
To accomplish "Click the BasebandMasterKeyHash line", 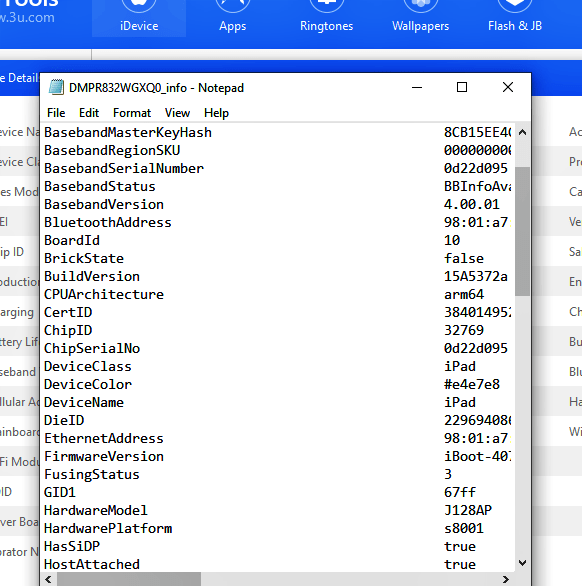I will coord(277,132).
